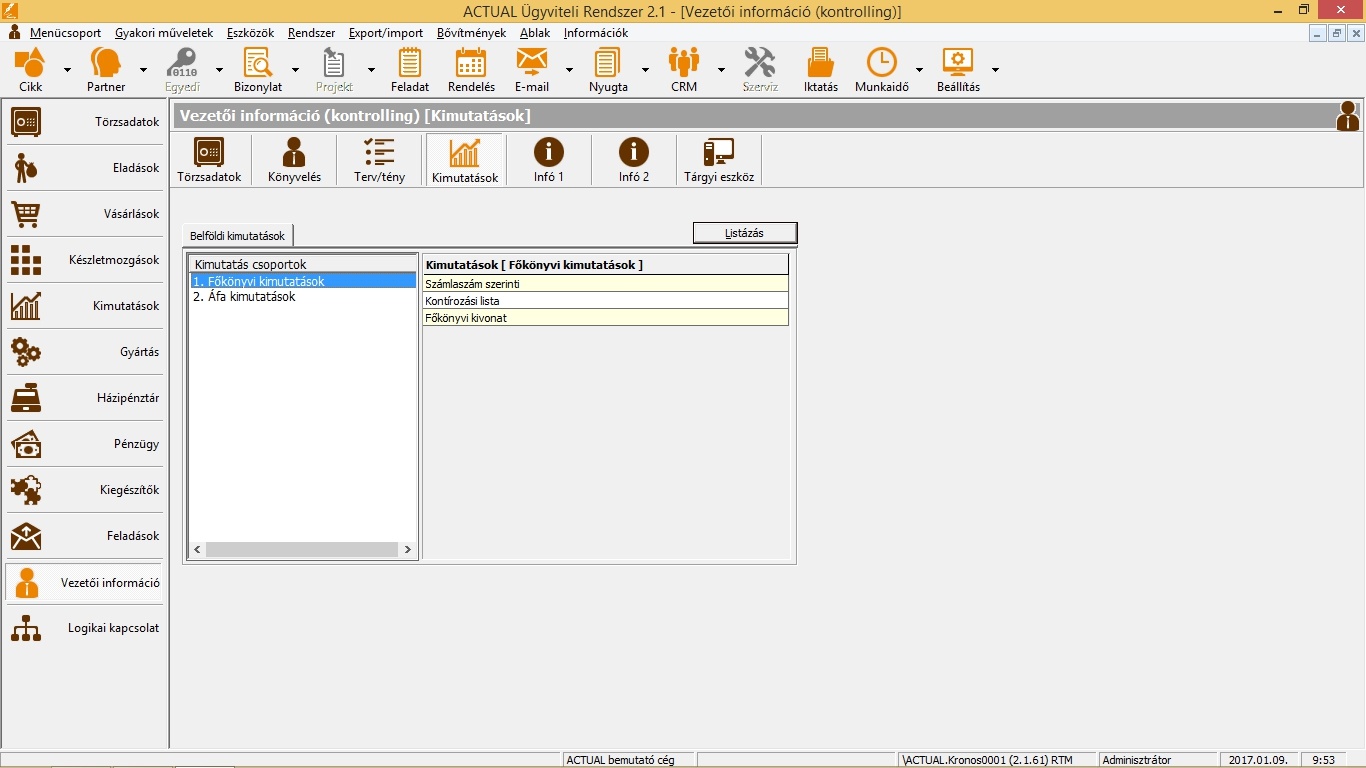The image size is (1366, 768).
Task: Select the Áfa kimutatások group
Action: tap(244, 297)
